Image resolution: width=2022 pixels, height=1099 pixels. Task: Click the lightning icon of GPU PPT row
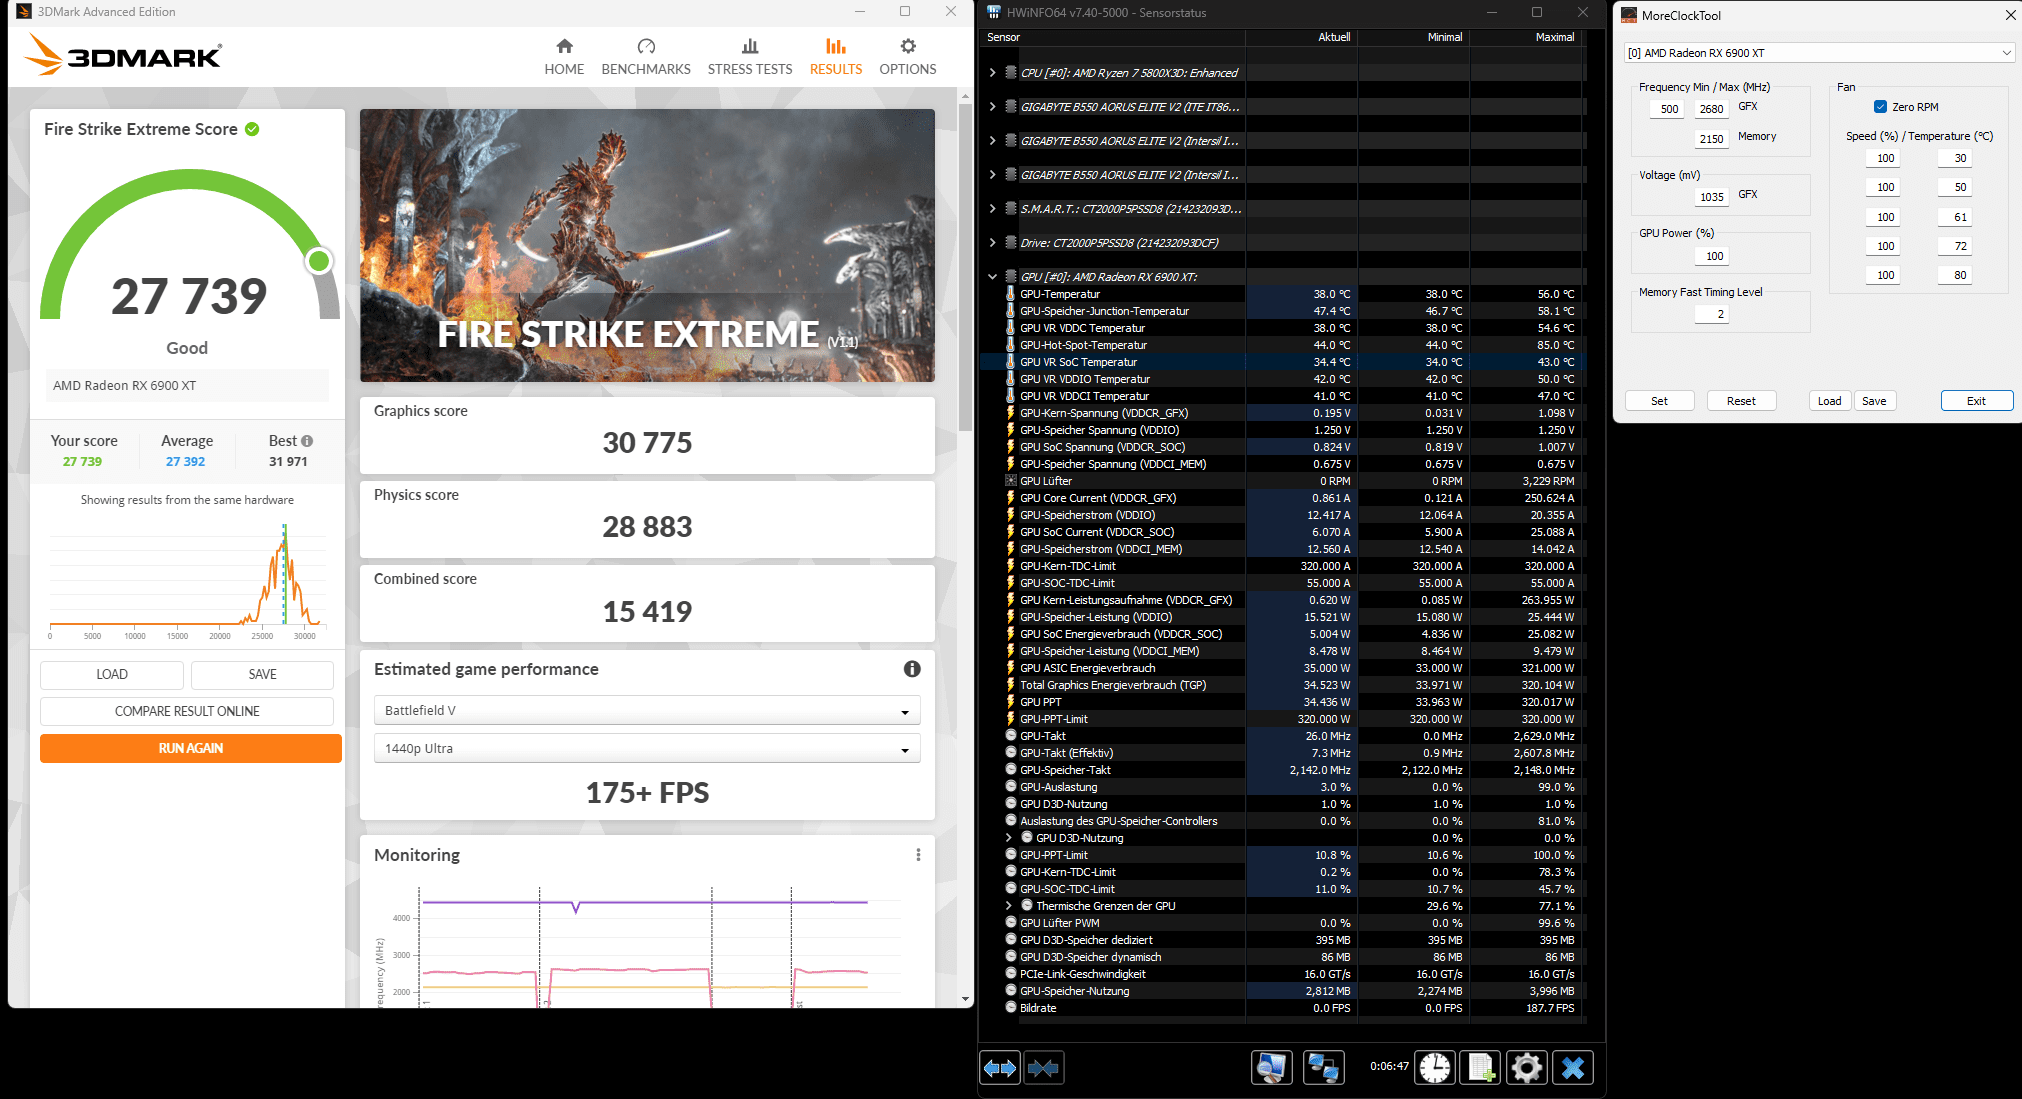pos(1011,702)
